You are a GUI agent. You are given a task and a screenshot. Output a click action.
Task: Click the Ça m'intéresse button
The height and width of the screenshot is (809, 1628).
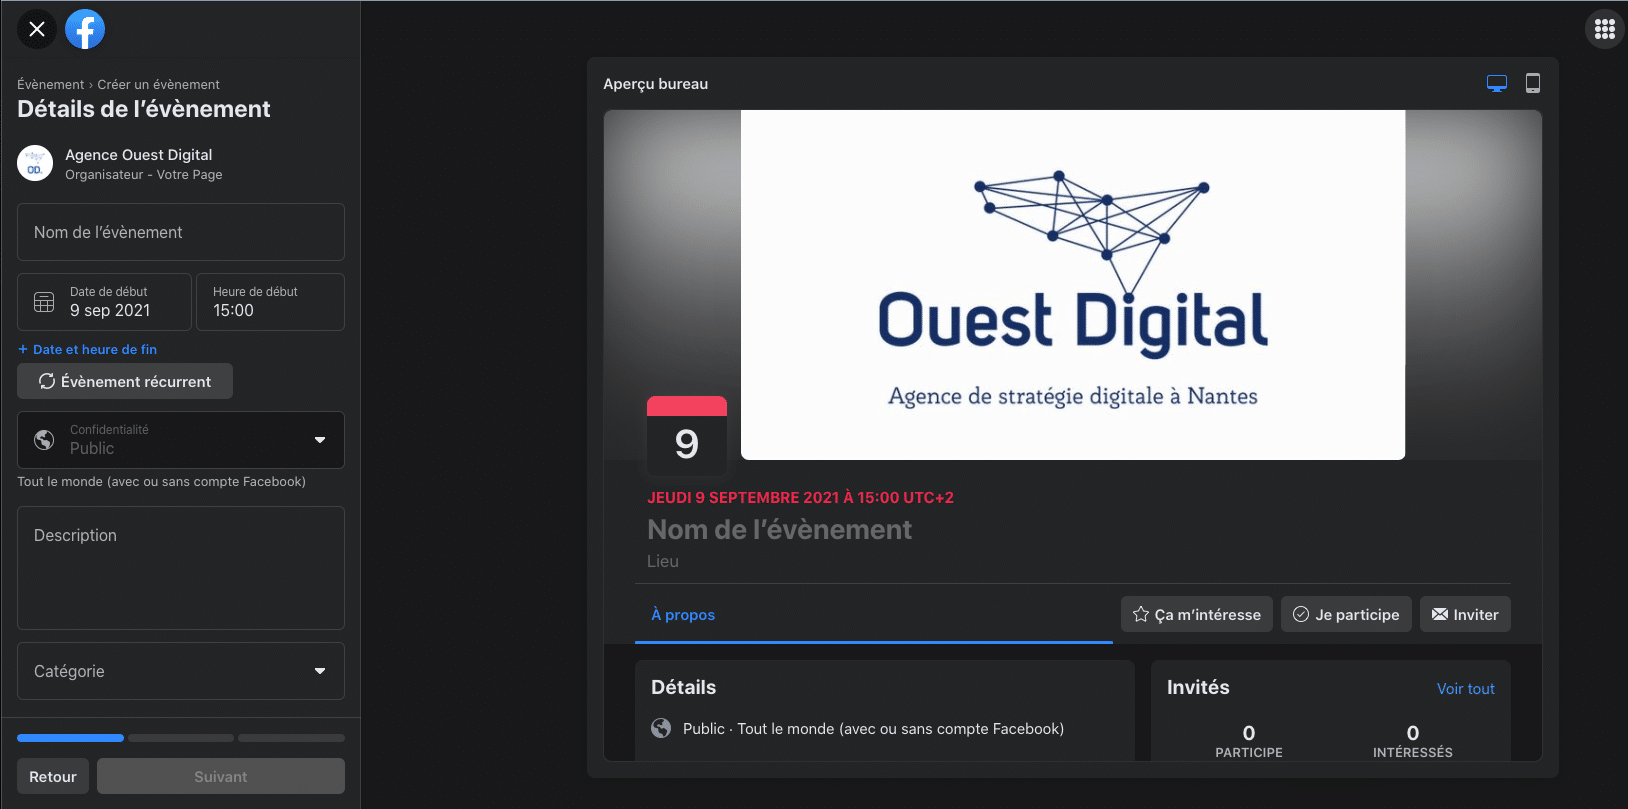click(x=1197, y=614)
